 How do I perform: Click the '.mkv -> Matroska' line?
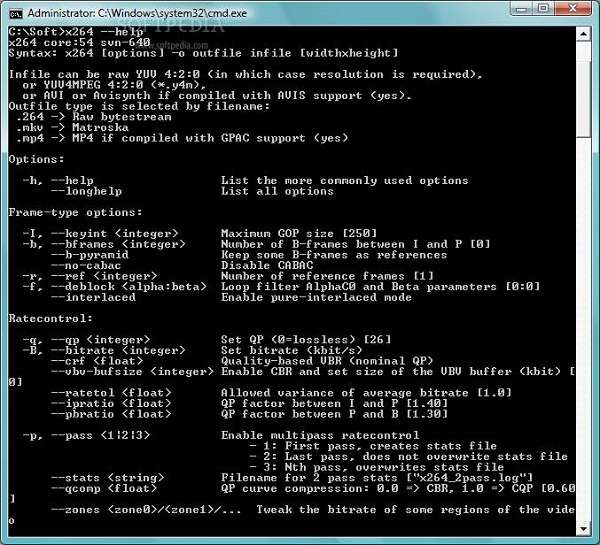point(72,127)
